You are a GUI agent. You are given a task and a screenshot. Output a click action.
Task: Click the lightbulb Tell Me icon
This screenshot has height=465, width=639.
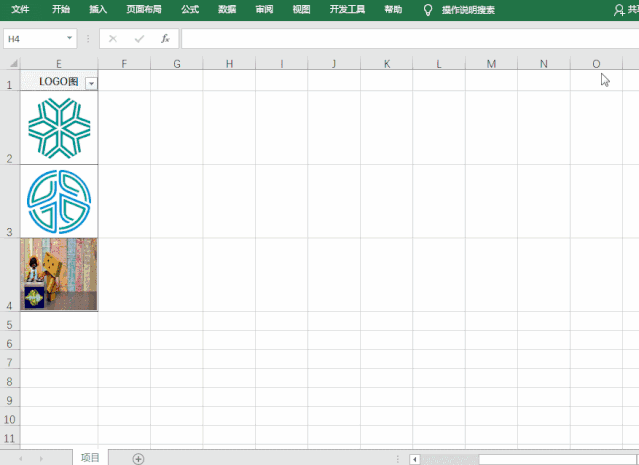[428, 9]
